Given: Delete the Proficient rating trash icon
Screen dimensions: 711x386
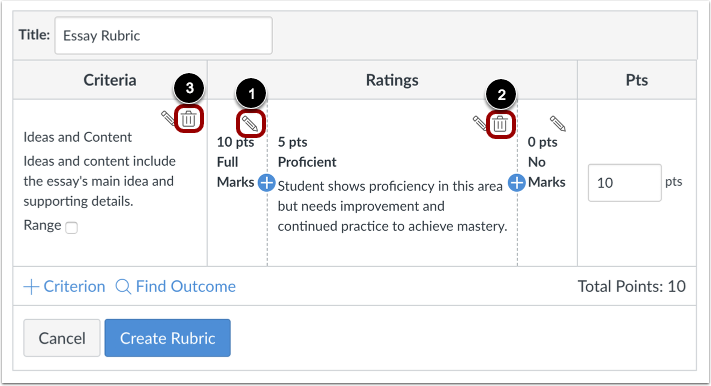Looking at the screenshot, I should [x=500, y=124].
